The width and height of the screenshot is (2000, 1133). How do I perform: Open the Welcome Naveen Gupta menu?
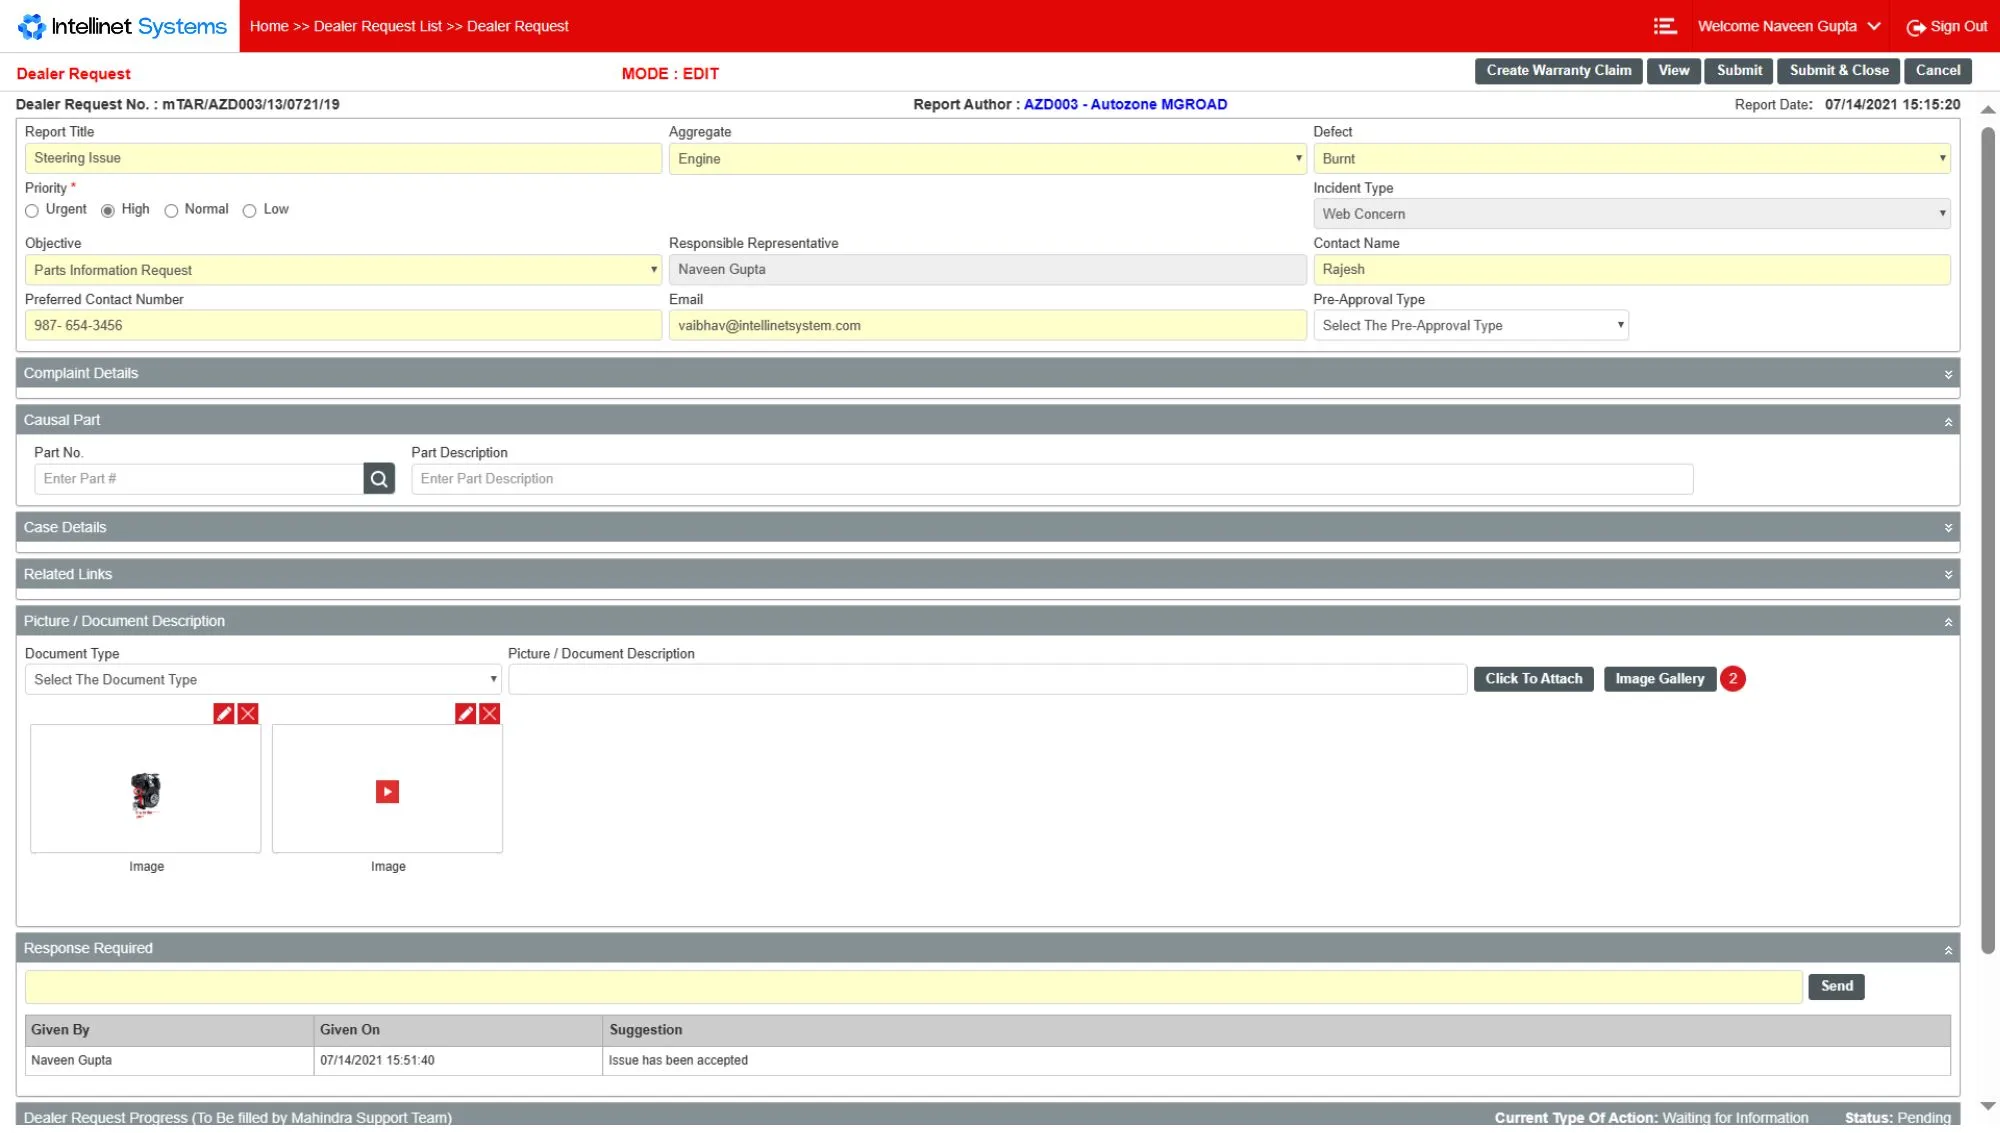(1789, 26)
